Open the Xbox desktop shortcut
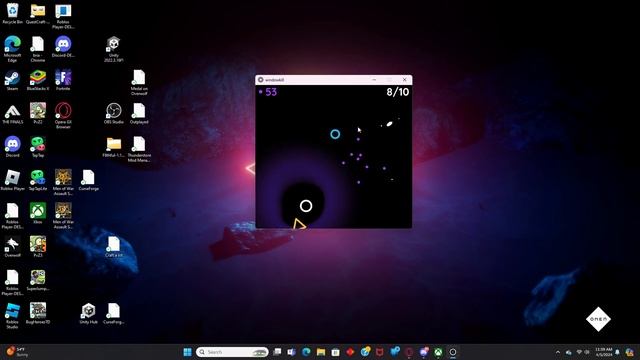640x360 pixels. pyautogui.click(x=38, y=213)
